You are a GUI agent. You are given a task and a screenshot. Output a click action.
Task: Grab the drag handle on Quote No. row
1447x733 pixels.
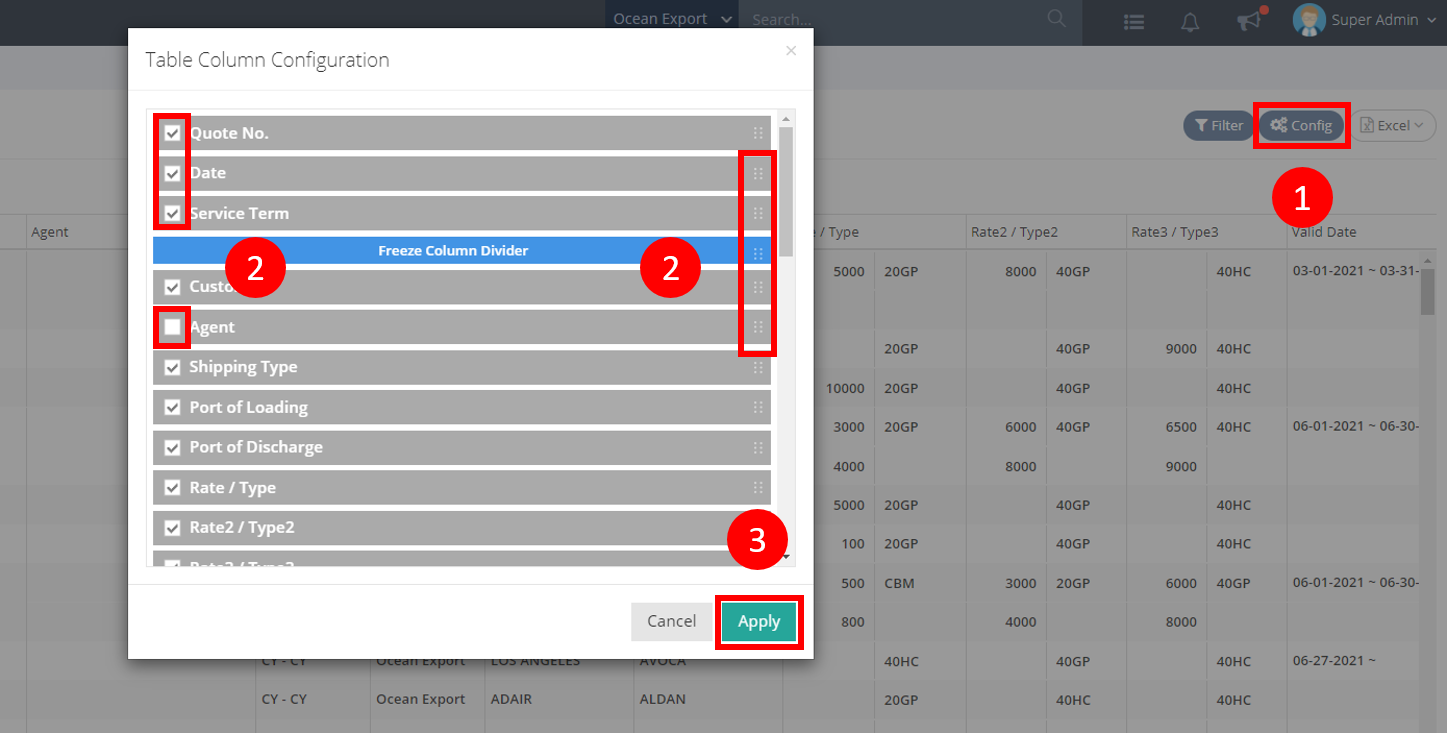pos(758,133)
